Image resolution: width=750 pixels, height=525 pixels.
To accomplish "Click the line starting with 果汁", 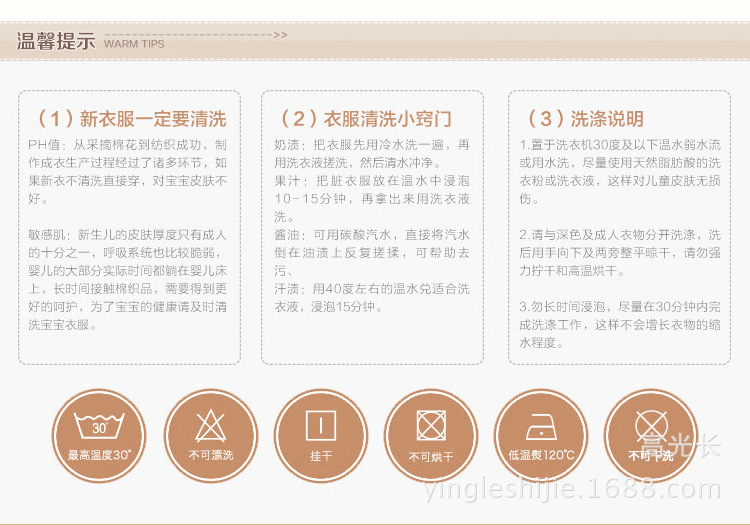I will [x=372, y=181].
